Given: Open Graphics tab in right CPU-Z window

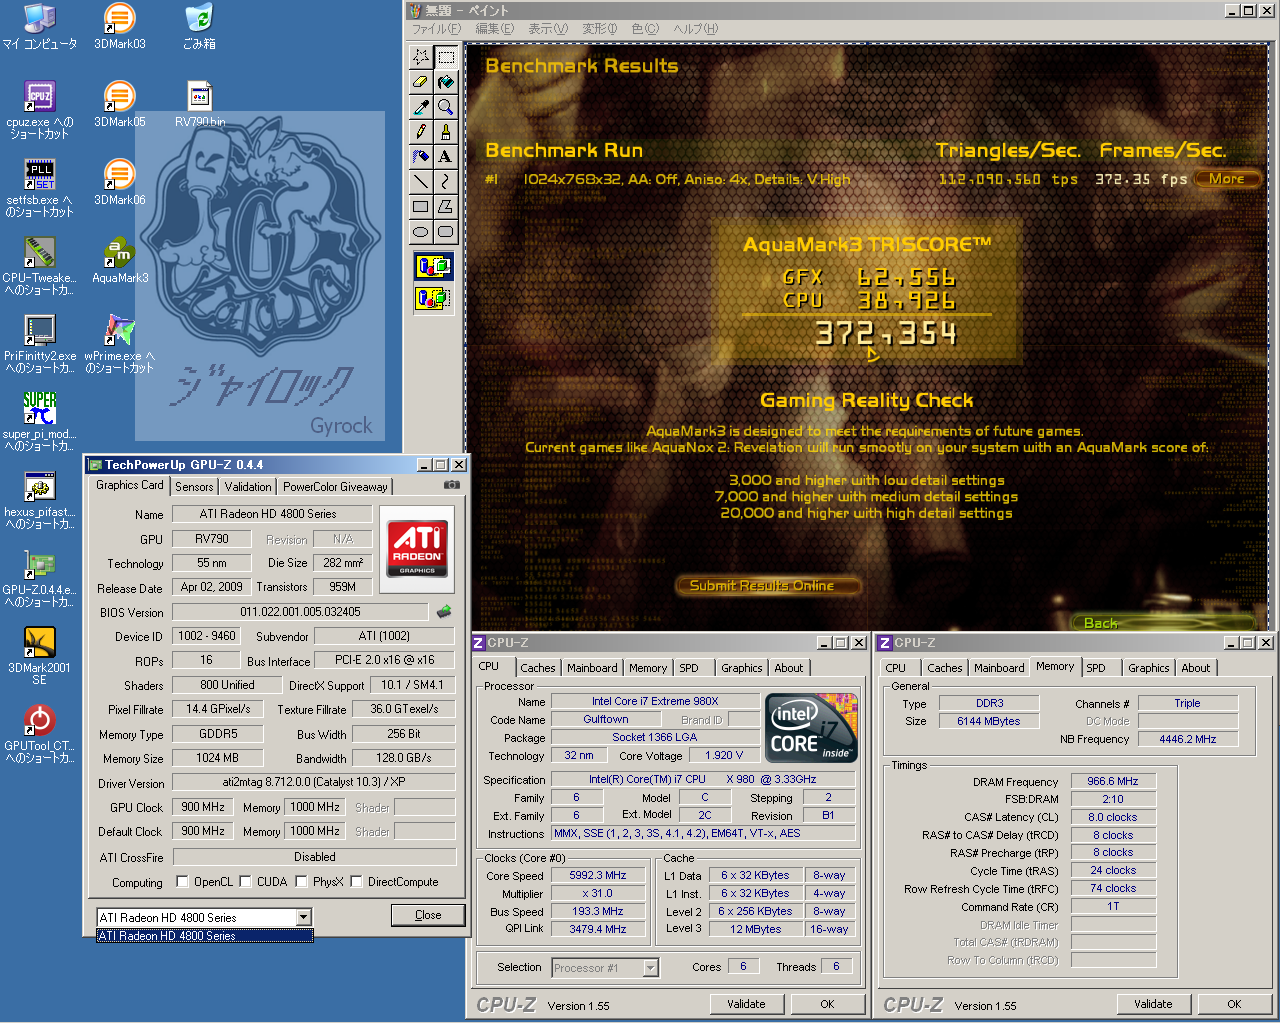Looking at the screenshot, I should pos(1149,668).
